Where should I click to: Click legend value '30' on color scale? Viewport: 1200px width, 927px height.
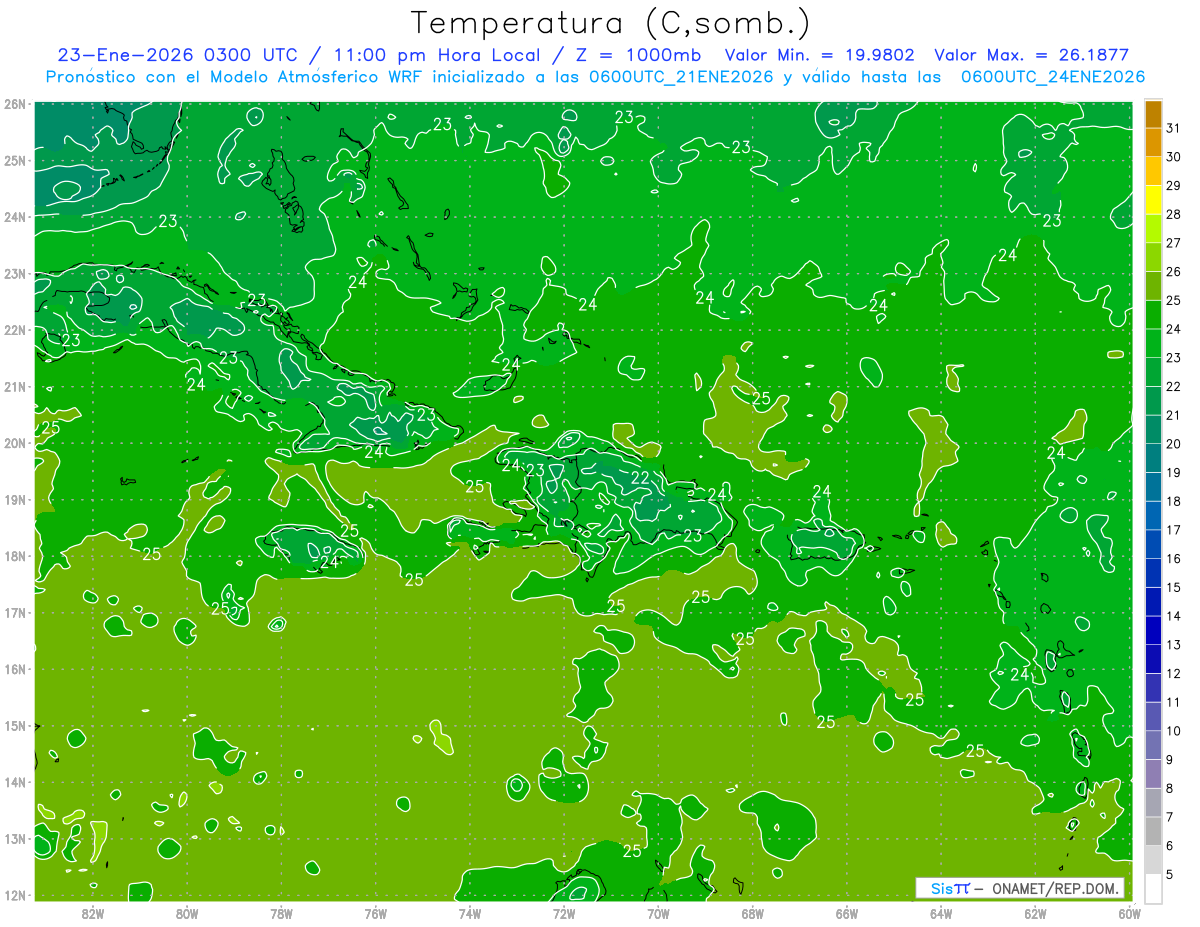tap(1173, 157)
